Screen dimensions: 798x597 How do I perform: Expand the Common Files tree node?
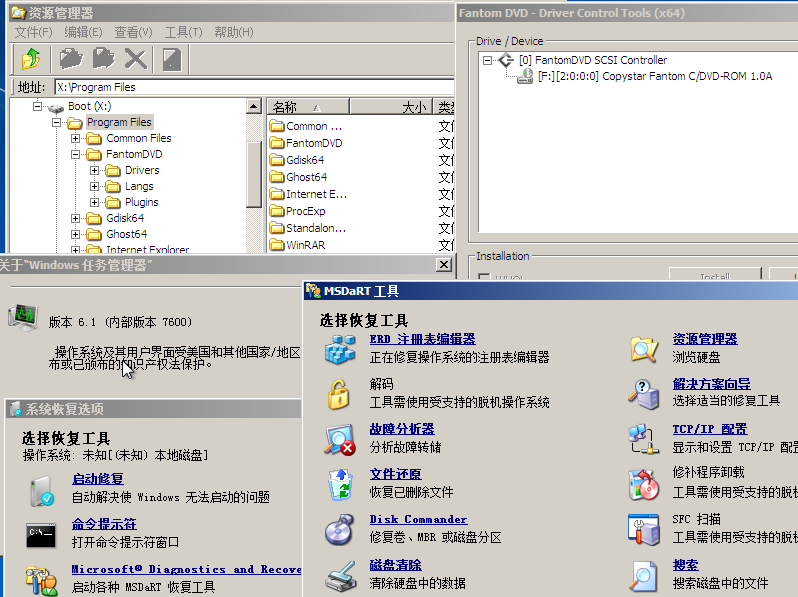[75, 138]
